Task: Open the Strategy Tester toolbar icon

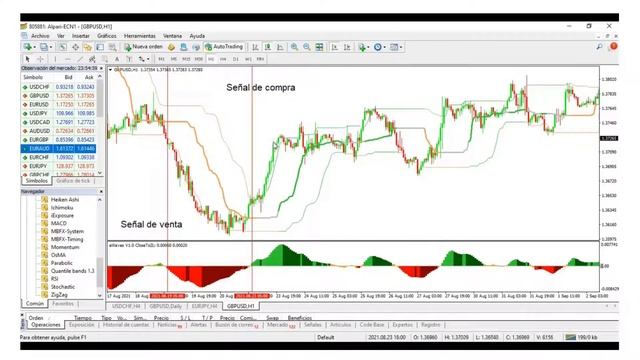Action: pos(113,47)
